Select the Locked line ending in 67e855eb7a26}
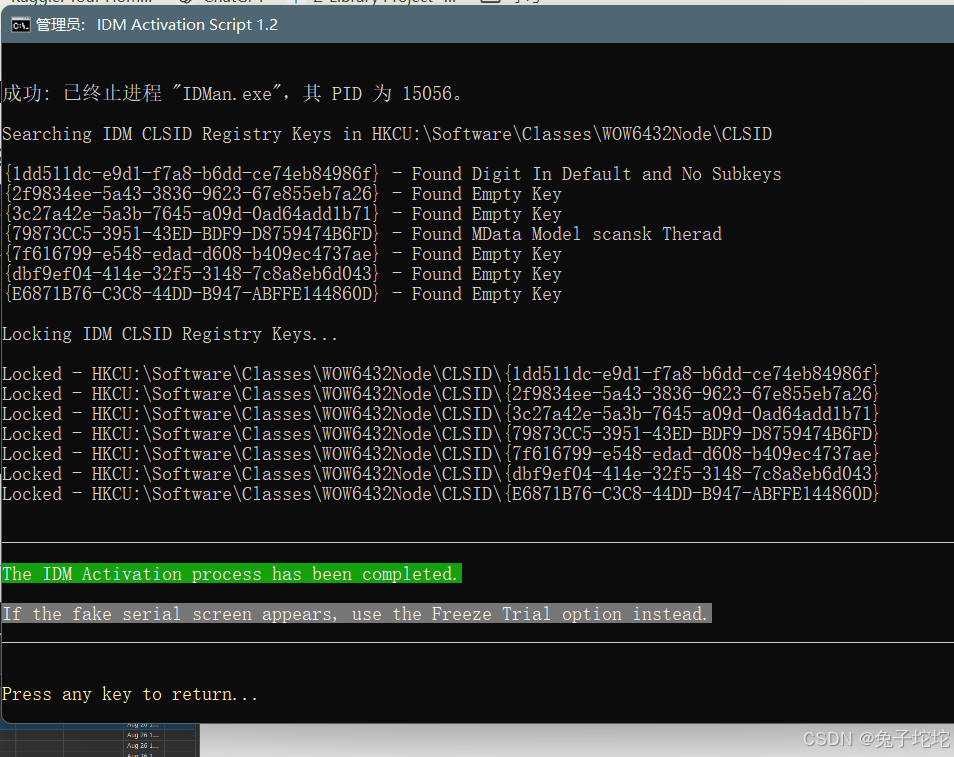The height and width of the screenshot is (757, 954). pos(440,394)
